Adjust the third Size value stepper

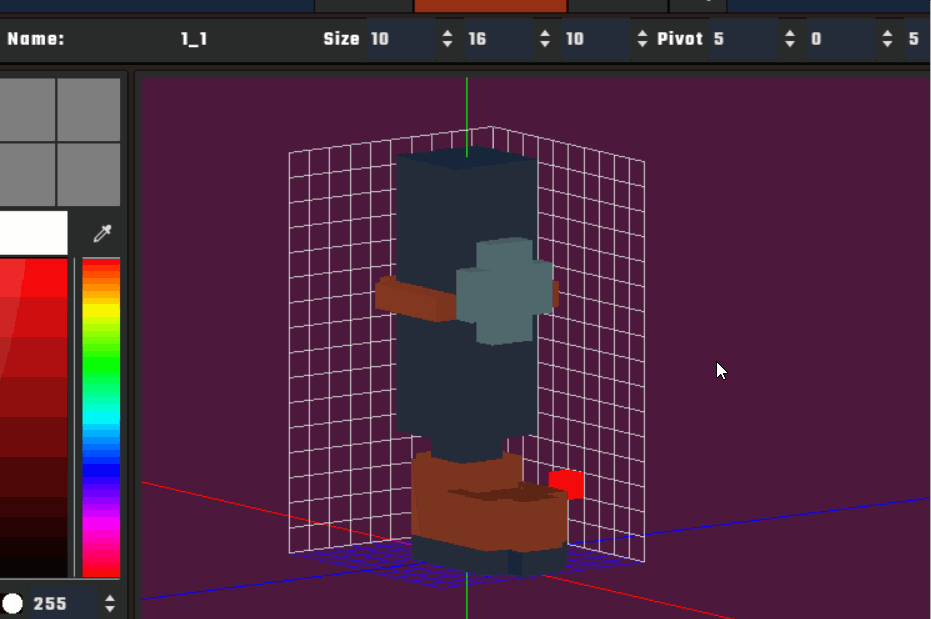coord(642,39)
